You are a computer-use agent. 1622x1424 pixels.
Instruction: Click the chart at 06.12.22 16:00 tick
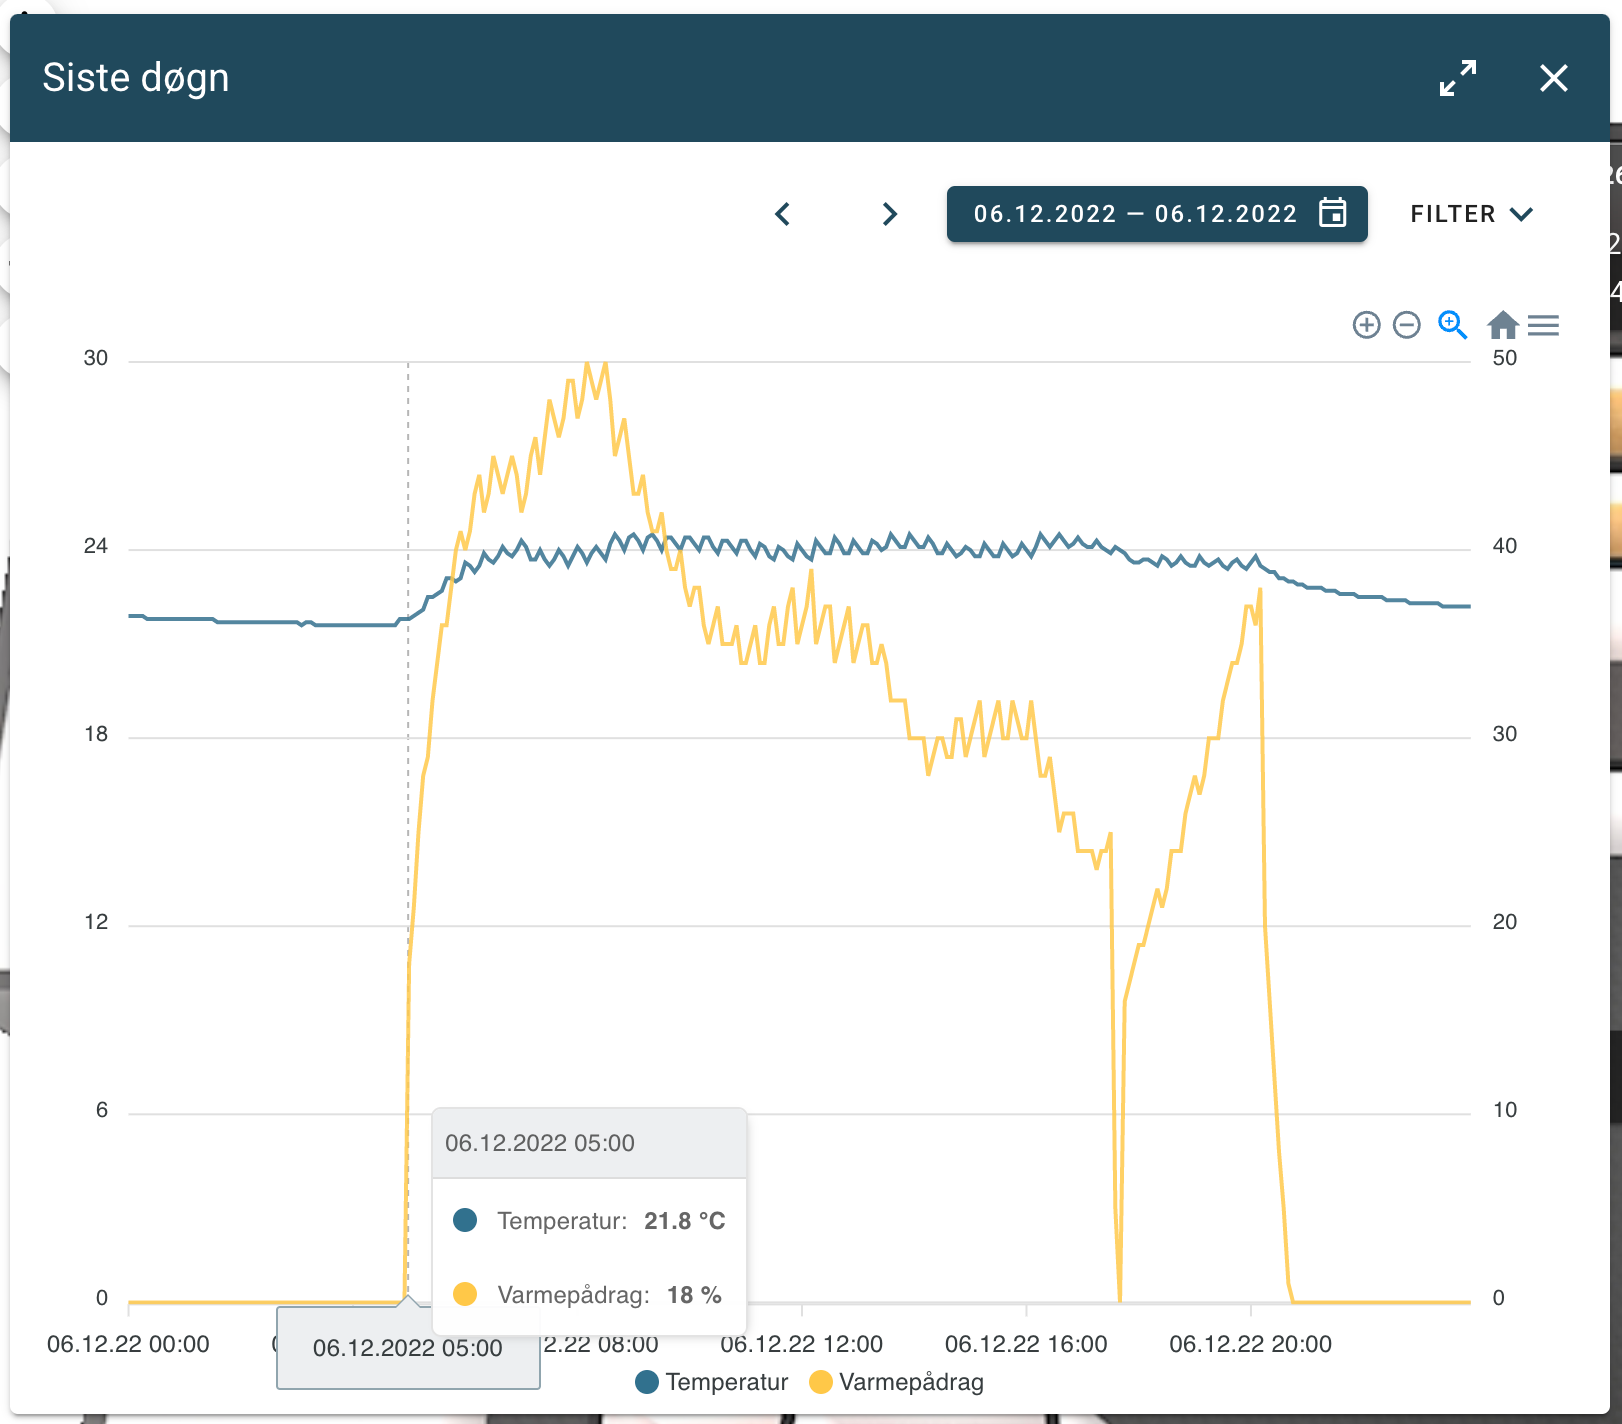pyautogui.click(x=1026, y=1344)
